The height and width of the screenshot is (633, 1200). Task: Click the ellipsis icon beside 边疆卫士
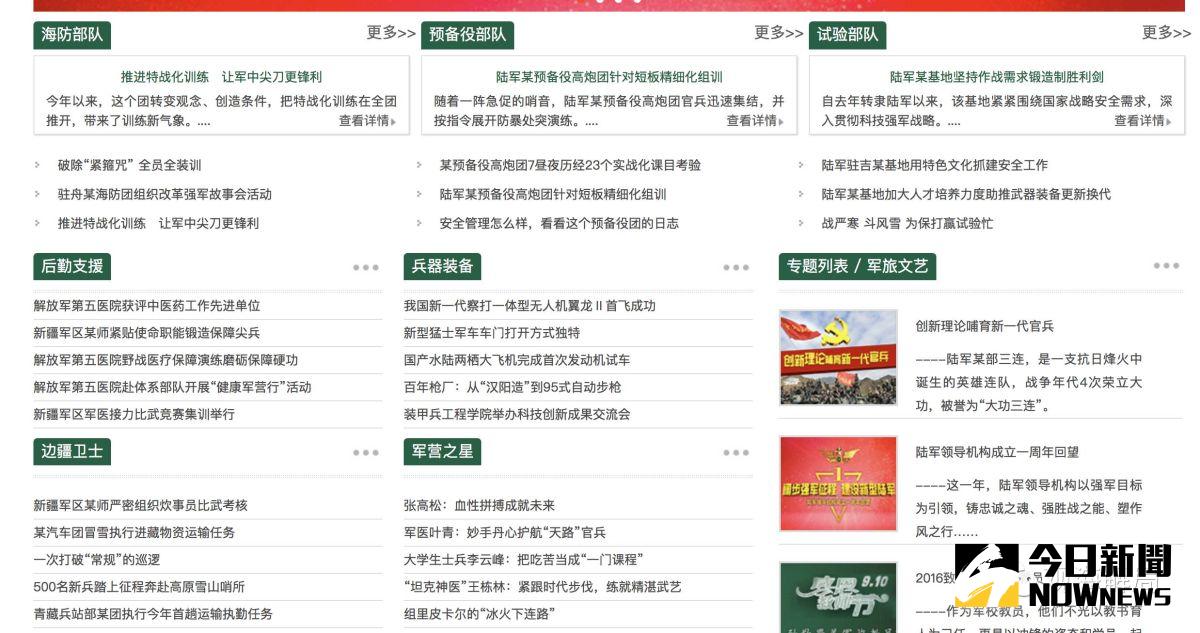[x=367, y=450]
